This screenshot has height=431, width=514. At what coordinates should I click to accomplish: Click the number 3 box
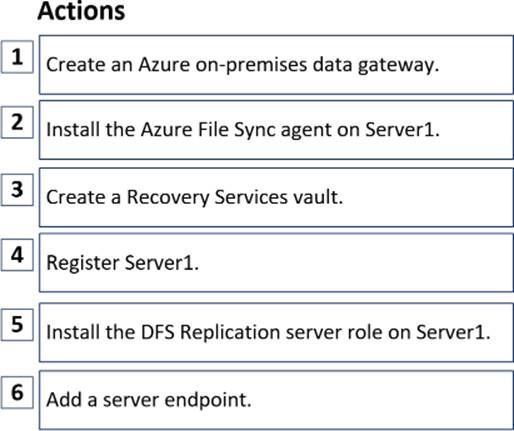(x=17, y=190)
